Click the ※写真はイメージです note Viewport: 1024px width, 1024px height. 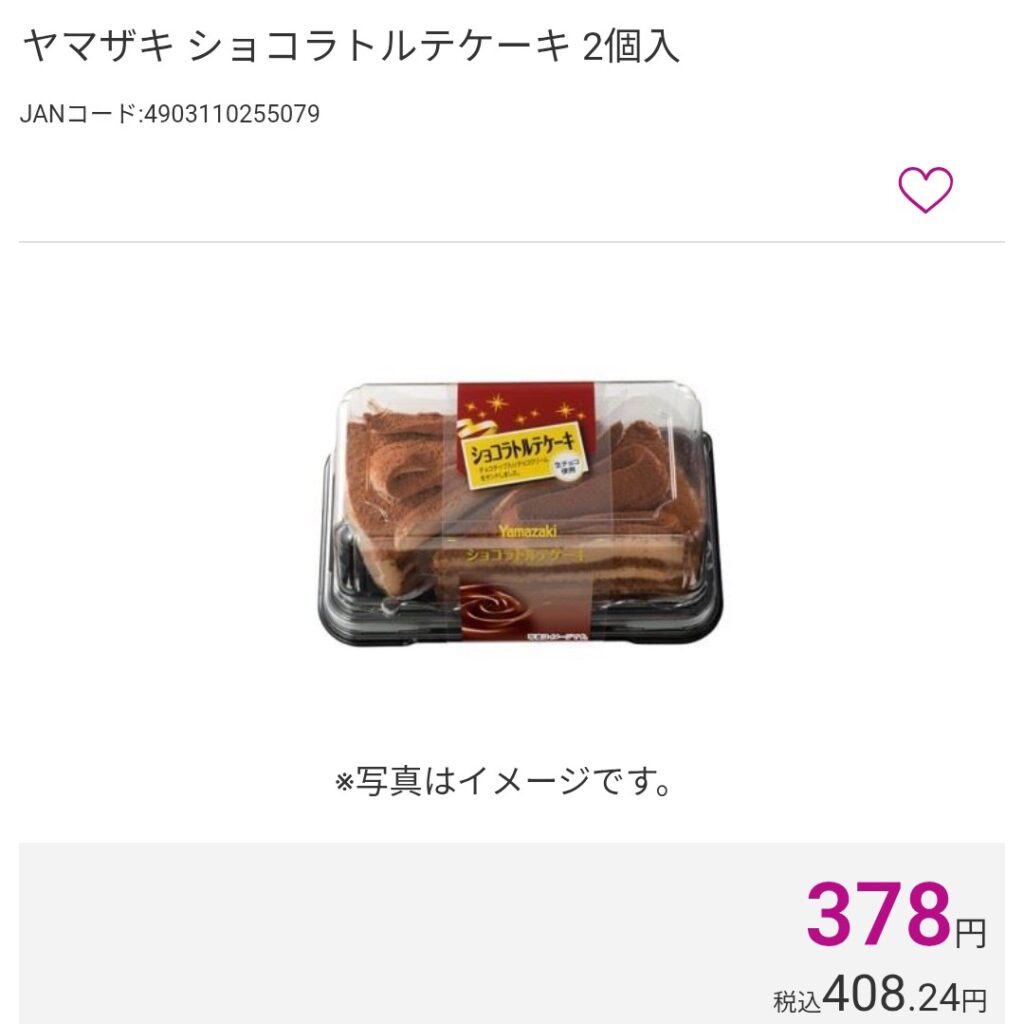504,781
